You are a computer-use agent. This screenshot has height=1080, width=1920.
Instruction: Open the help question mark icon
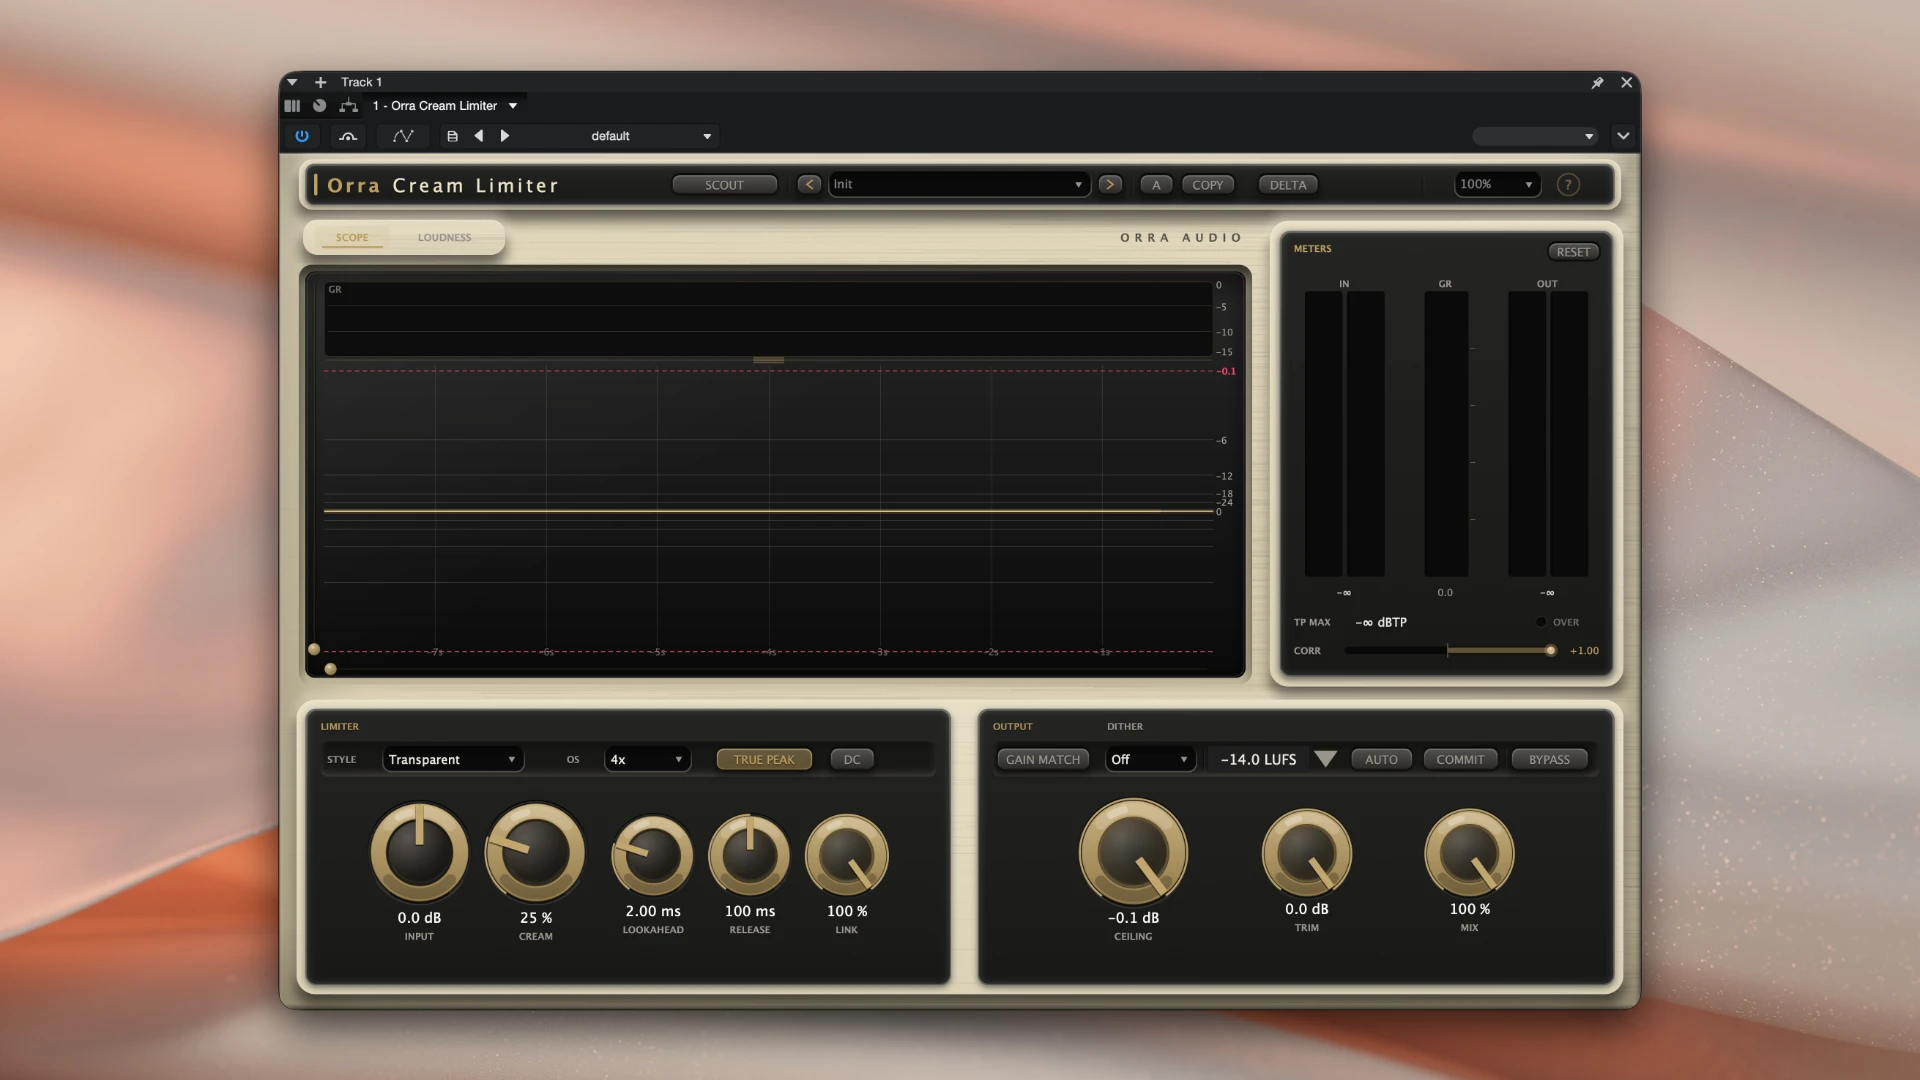[1568, 185]
